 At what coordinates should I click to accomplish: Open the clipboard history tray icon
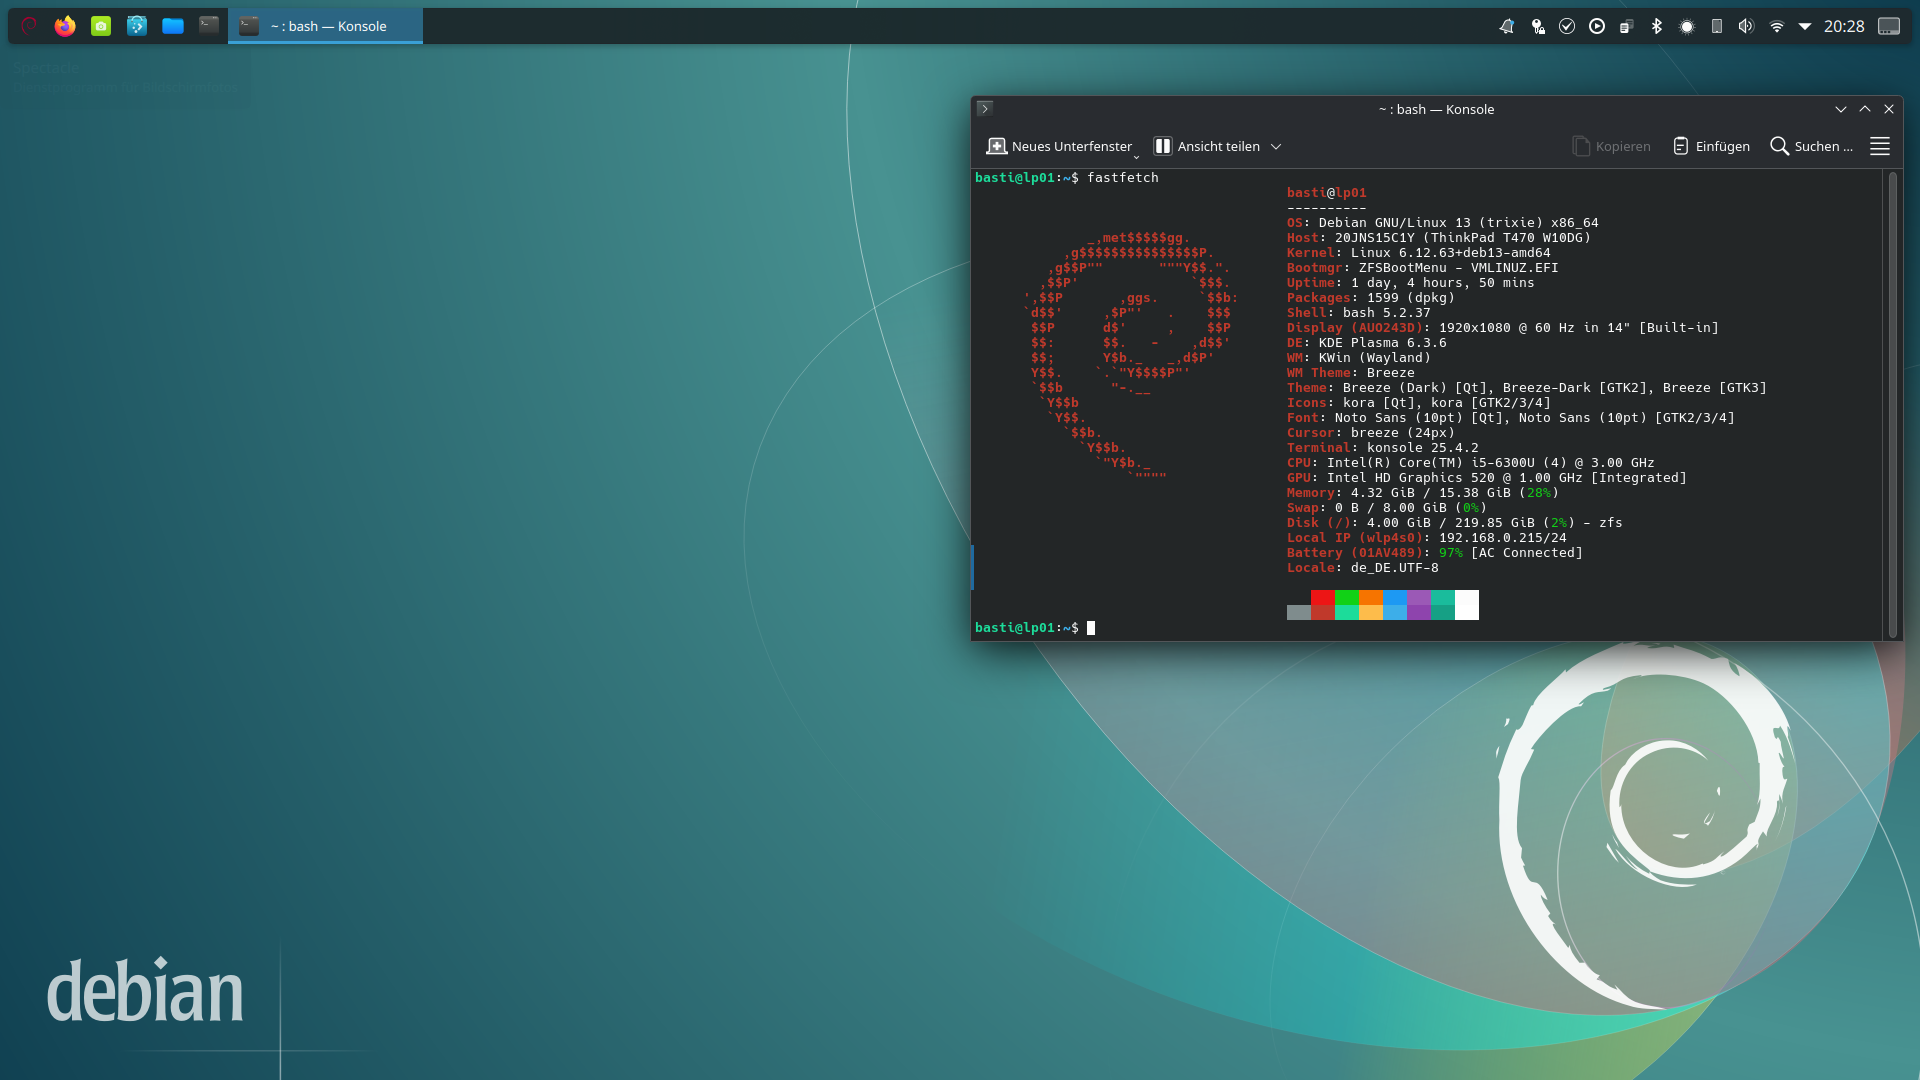tap(1627, 27)
